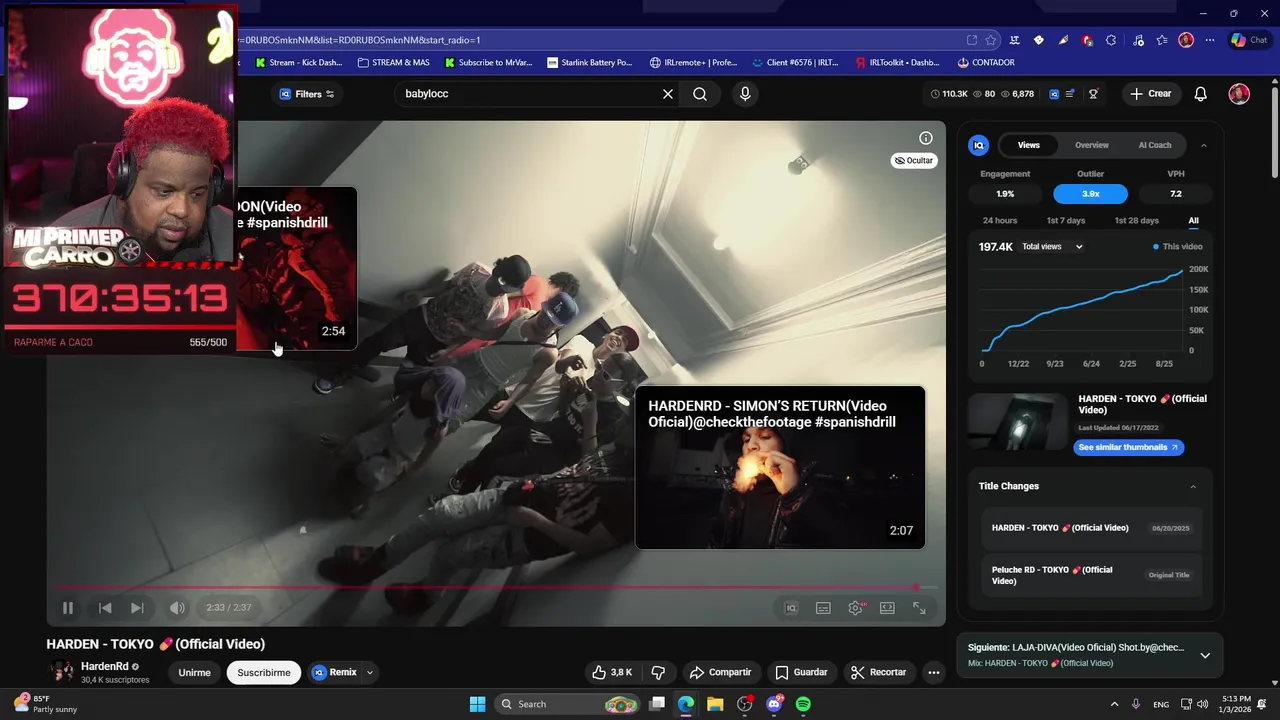Image resolution: width=1280 pixels, height=720 pixels.
Task: Switch to the AI Coach tab
Action: tap(1155, 145)
